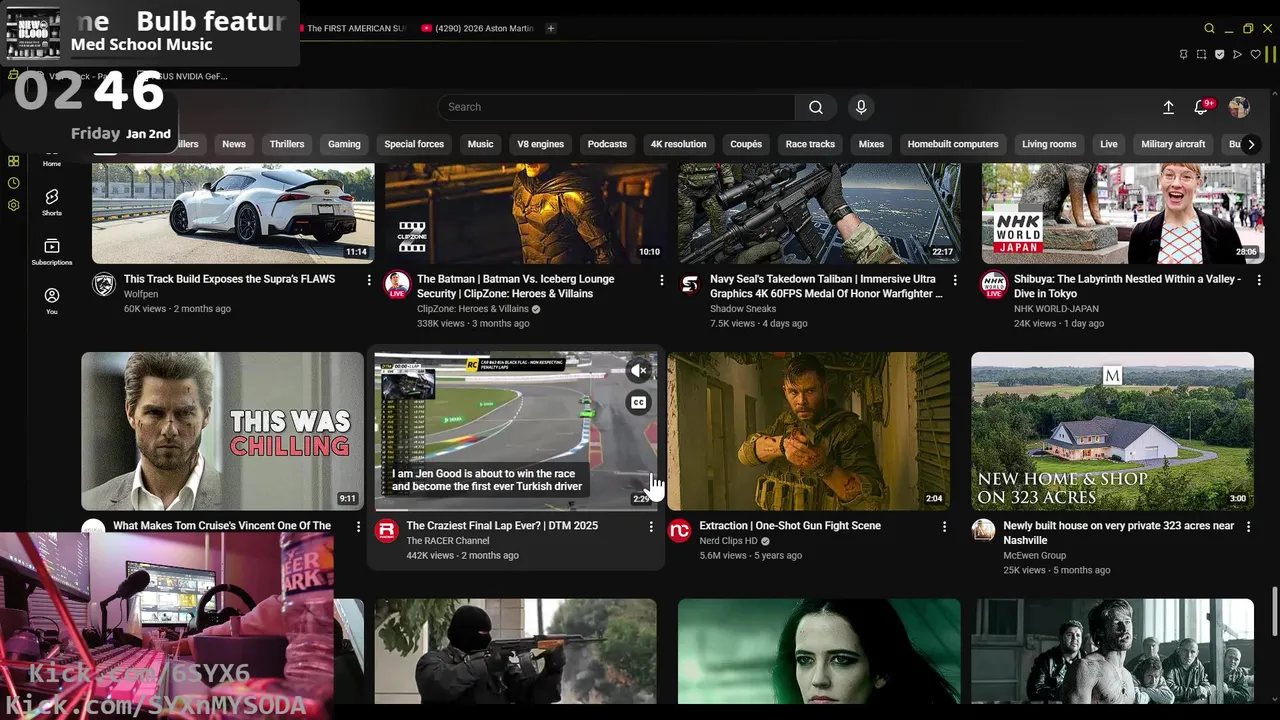Open the Extraction gunfight scene thumbnail
The width and height of the screenshot is (1280, 720).
coord(809,431)
